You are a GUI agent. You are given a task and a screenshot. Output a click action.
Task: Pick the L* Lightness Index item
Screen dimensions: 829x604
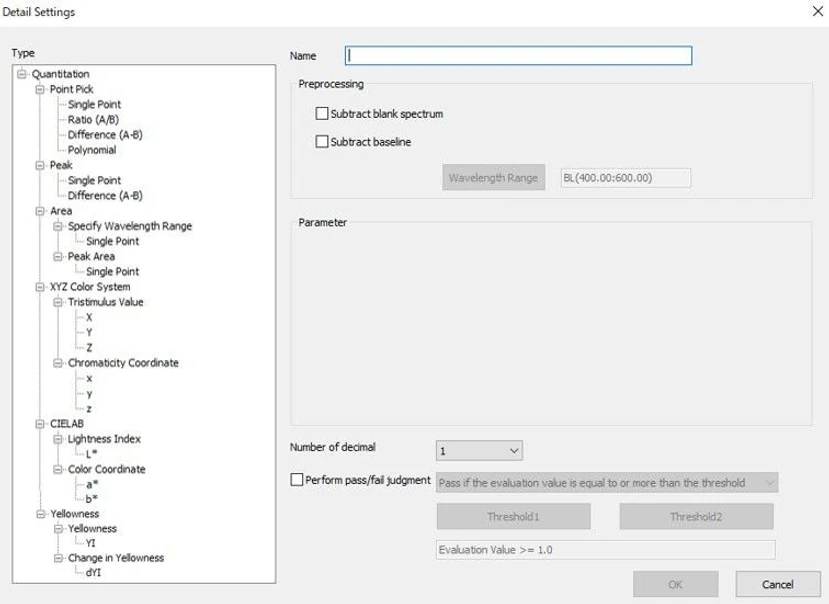click(x=91, y=454)
